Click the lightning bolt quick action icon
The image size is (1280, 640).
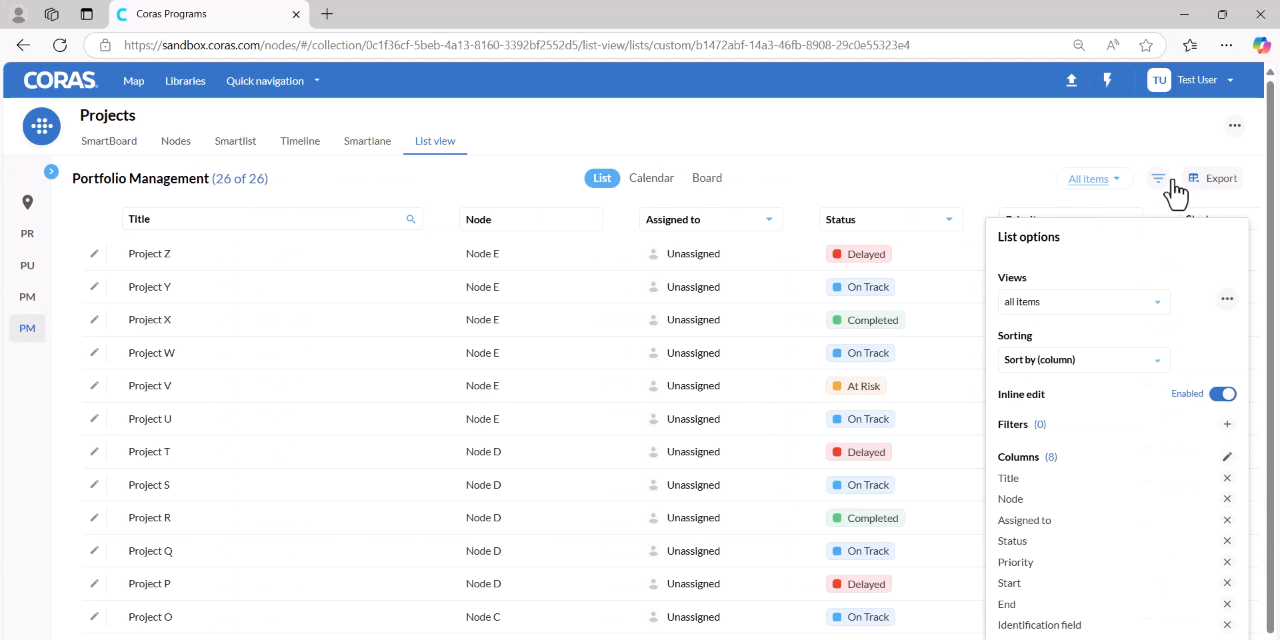pos(1107,80)
